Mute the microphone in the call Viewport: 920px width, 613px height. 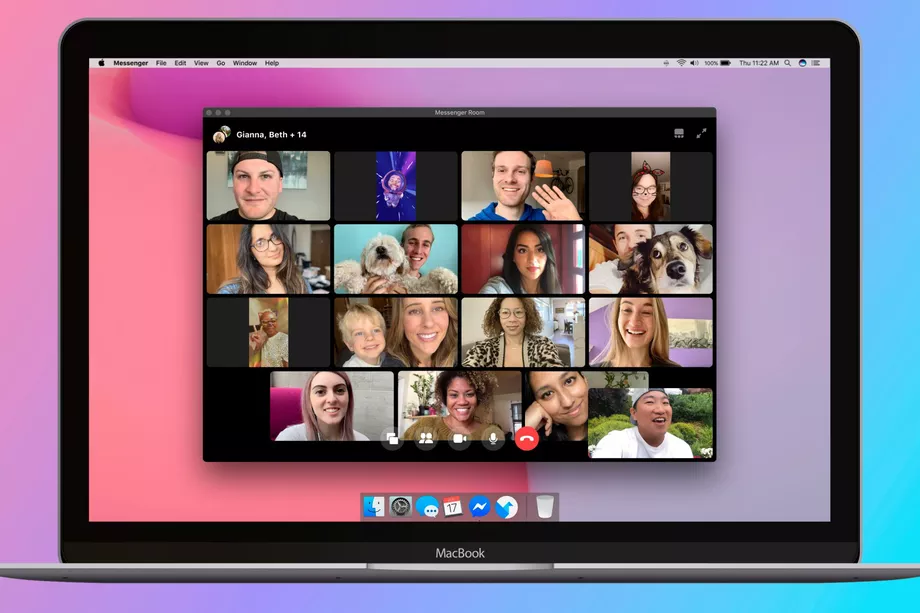[493, 438]
